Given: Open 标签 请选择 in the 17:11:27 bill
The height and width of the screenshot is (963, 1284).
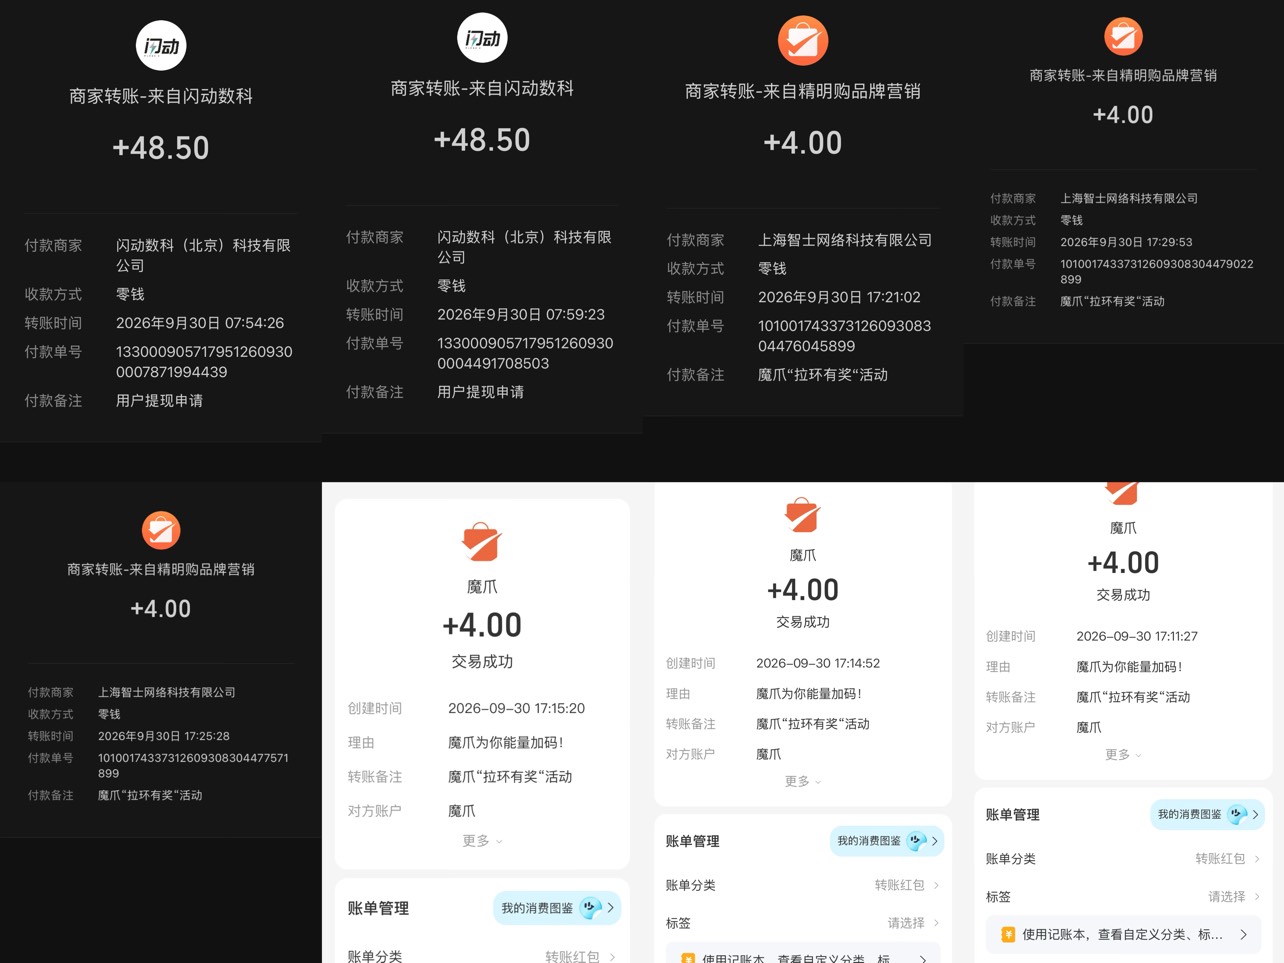Looking at the screenshot, I should point(1123,897).
